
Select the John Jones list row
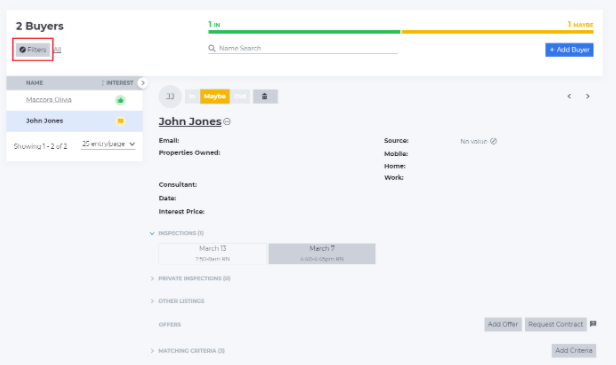74,121
